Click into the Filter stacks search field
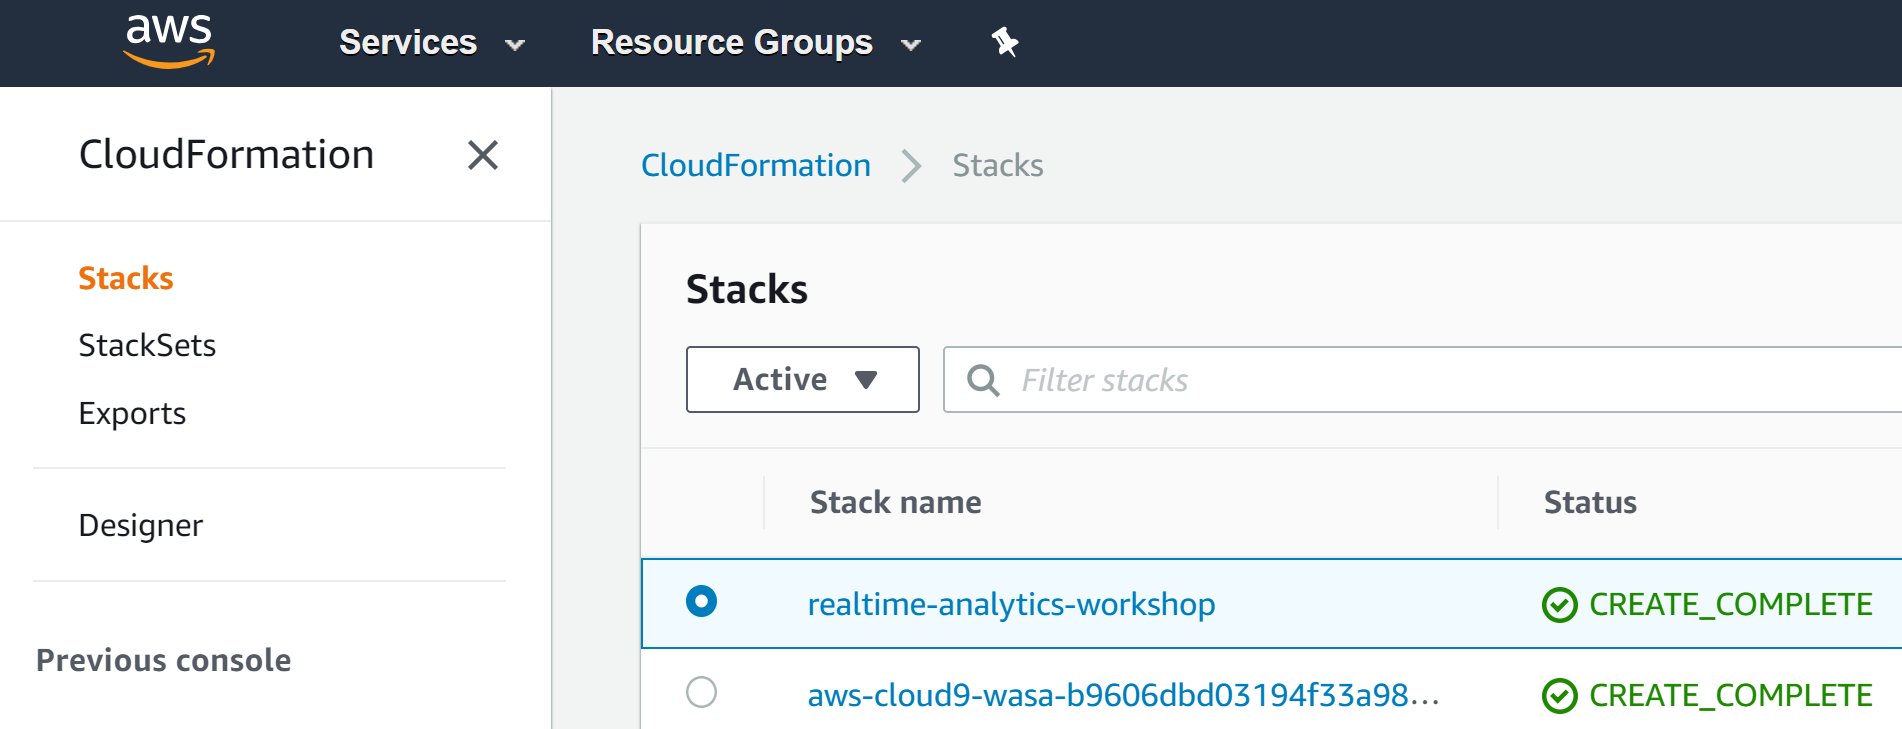Screen dimensions: 1902x729 click(x=1422, y=380)
